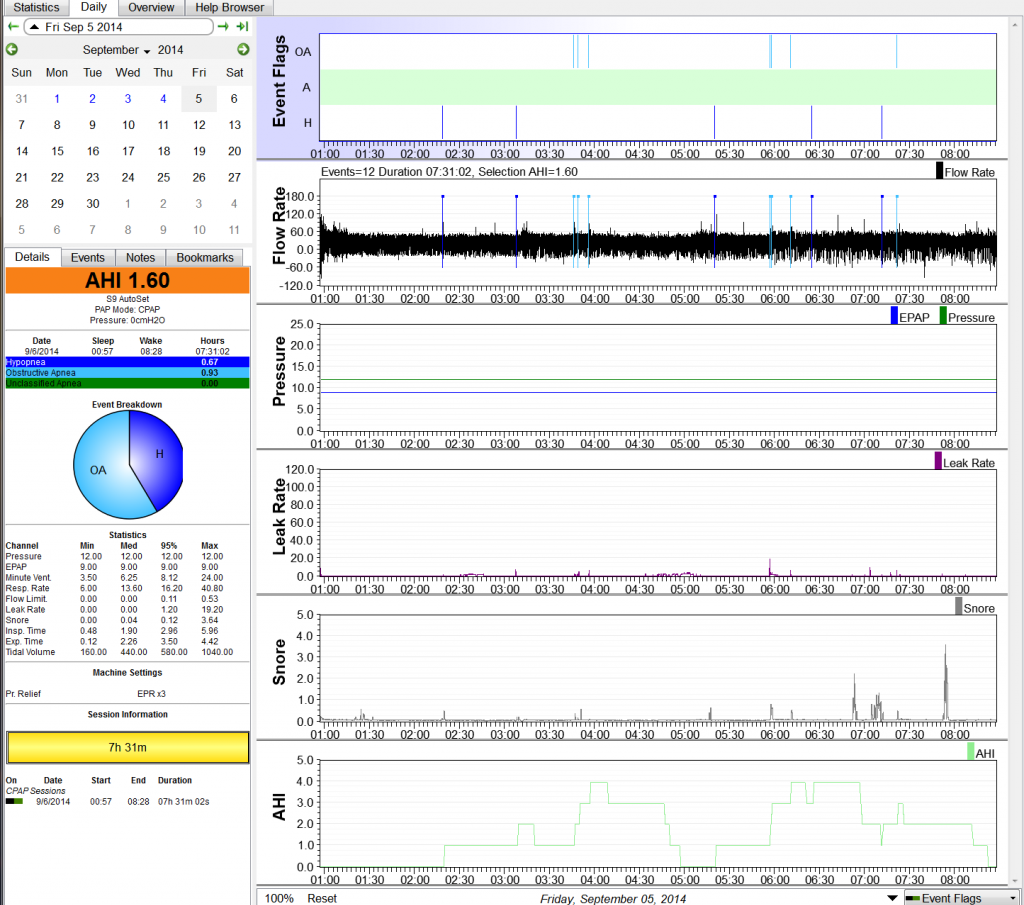Screen dimensions: 1024x905
Task: Switch to the Overview tab
Action: [151, 8]
